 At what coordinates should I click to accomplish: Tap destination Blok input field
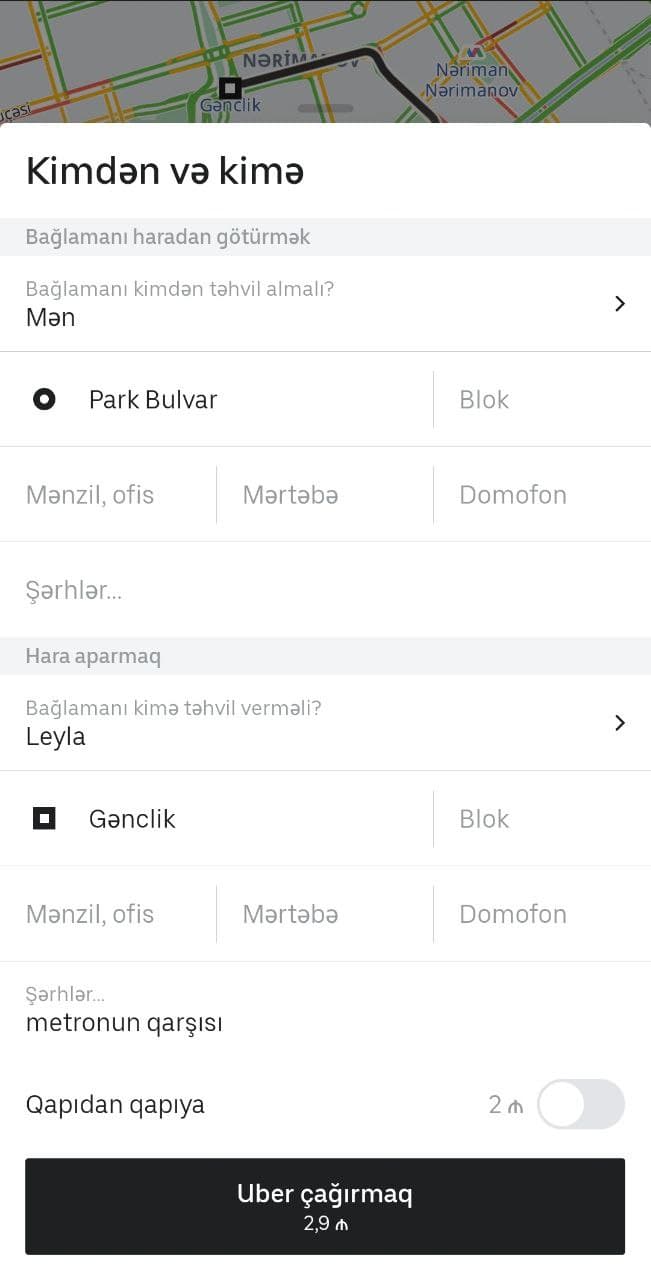click(x=540, y=819)
